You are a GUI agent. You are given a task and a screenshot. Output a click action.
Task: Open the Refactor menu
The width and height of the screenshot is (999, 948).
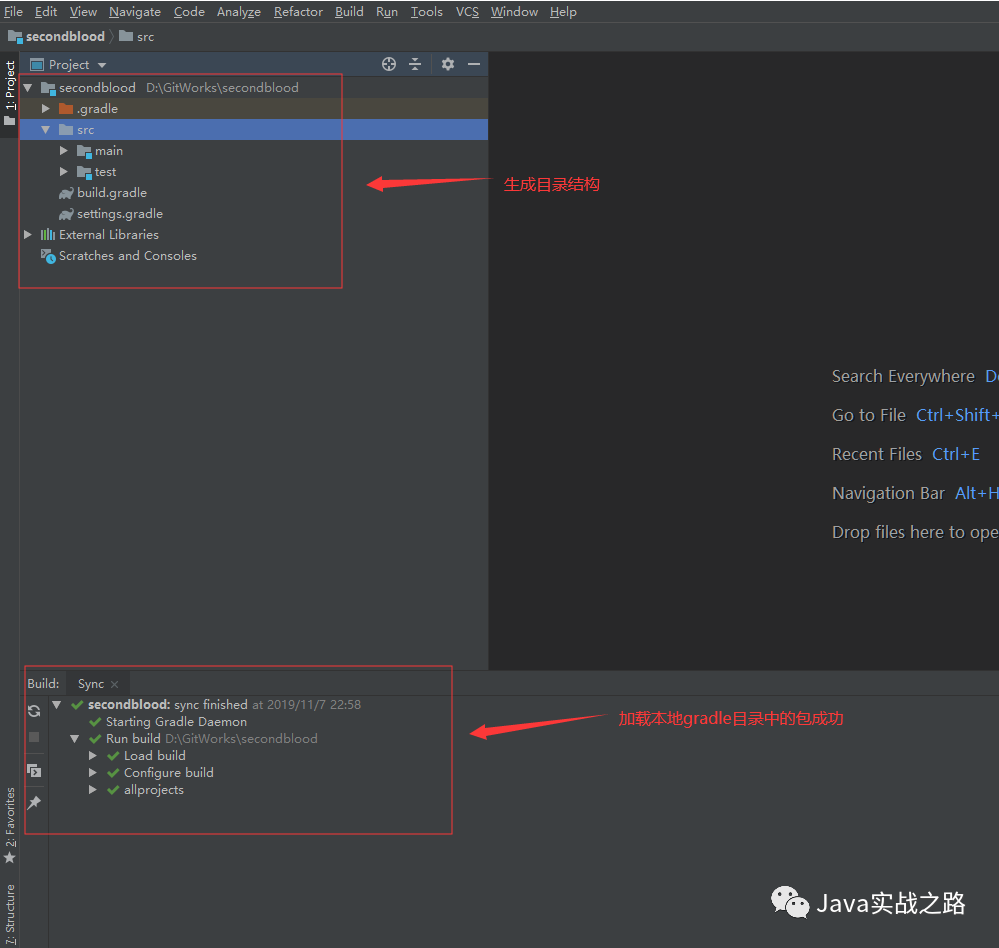click(297, 11)
